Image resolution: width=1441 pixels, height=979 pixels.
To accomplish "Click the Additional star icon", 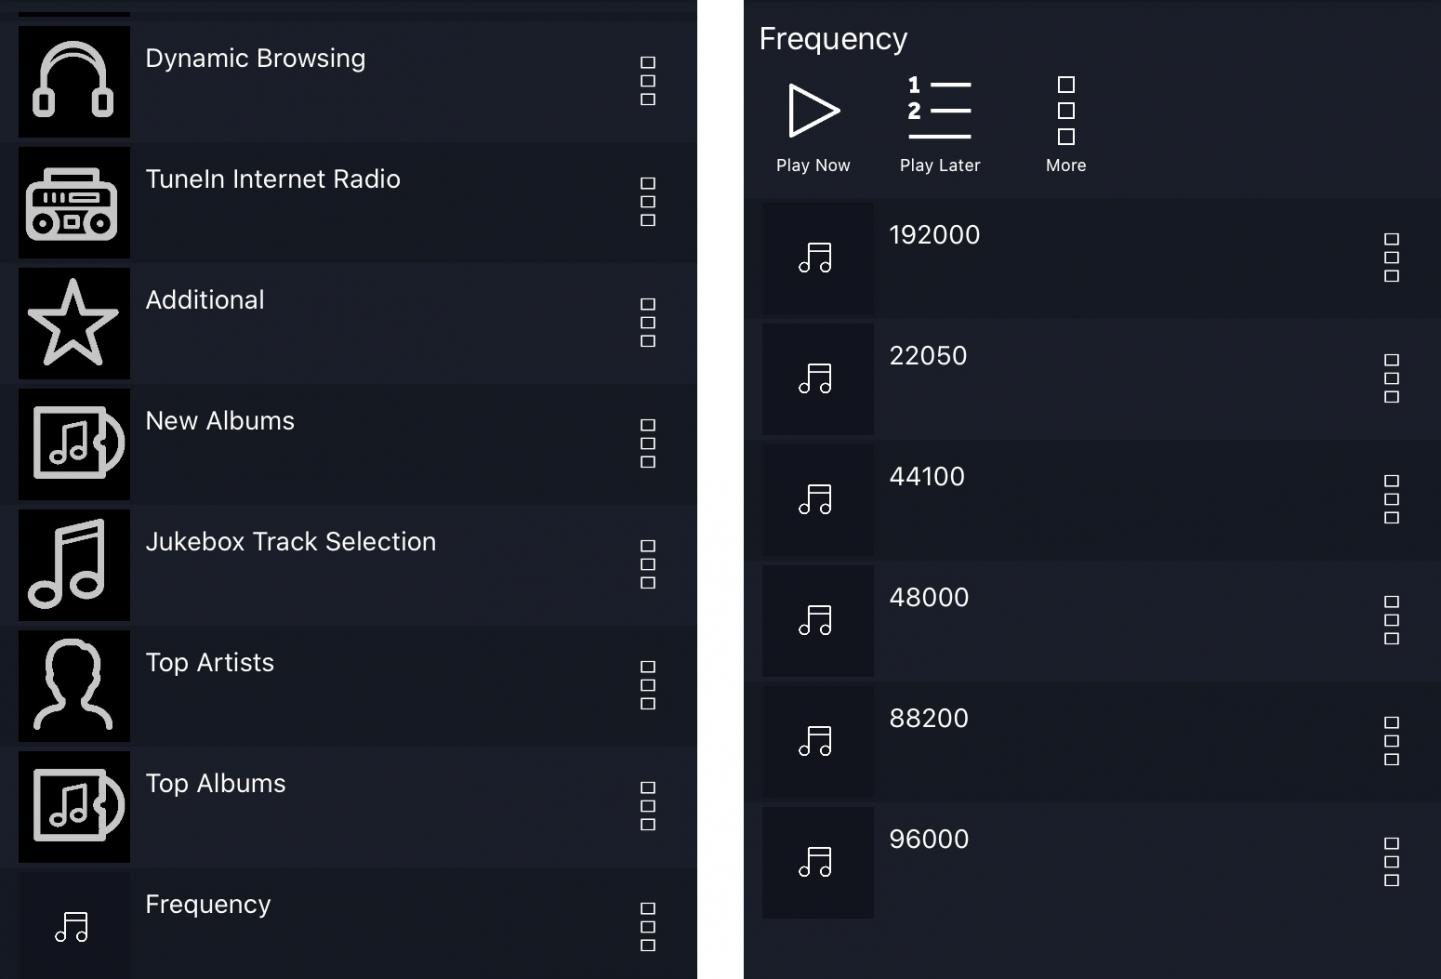I will point(73,323).
